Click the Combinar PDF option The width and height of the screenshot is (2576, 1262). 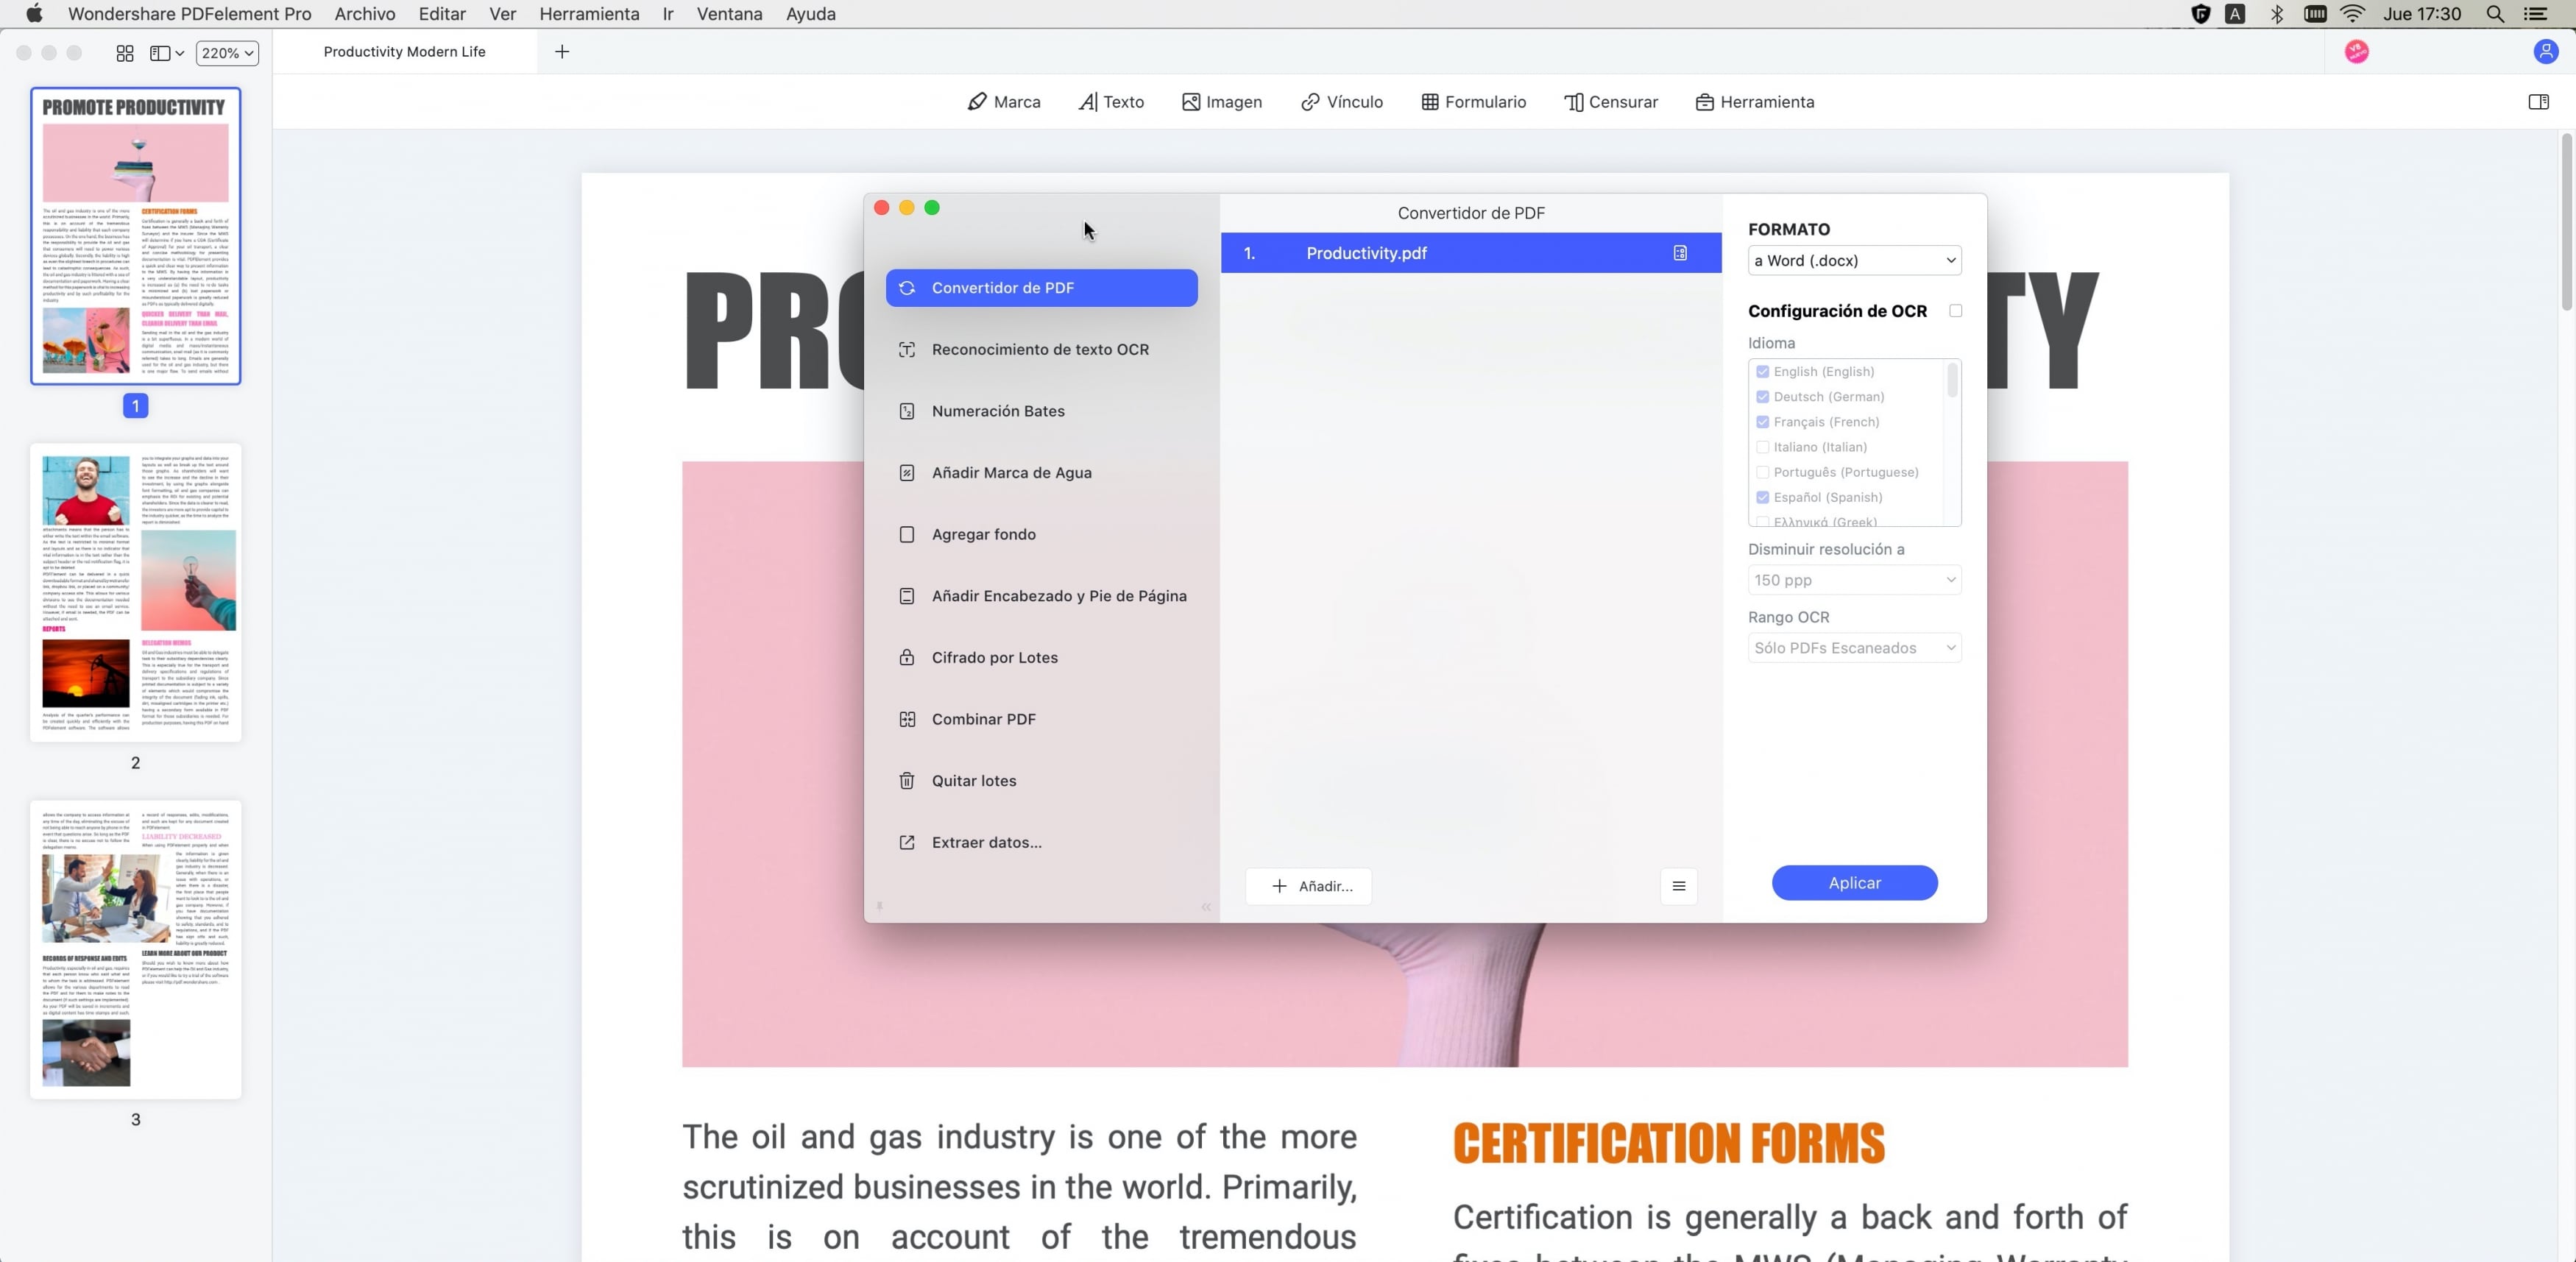(x=983, y=718)
